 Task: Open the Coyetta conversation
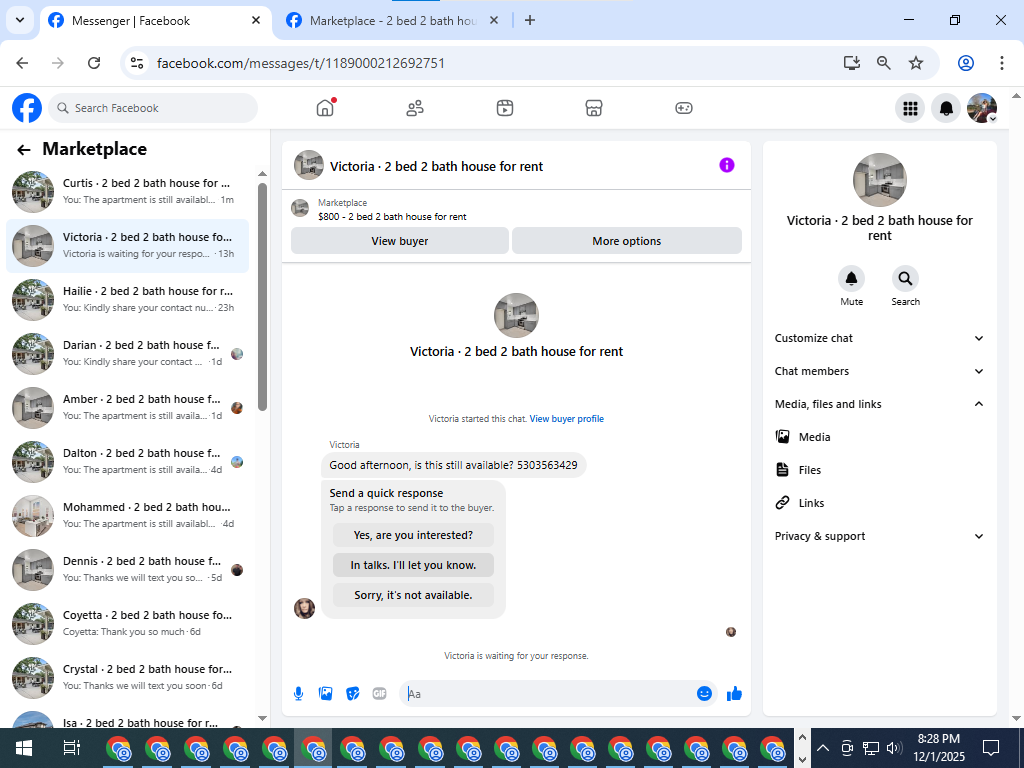[x=127, y=624]
